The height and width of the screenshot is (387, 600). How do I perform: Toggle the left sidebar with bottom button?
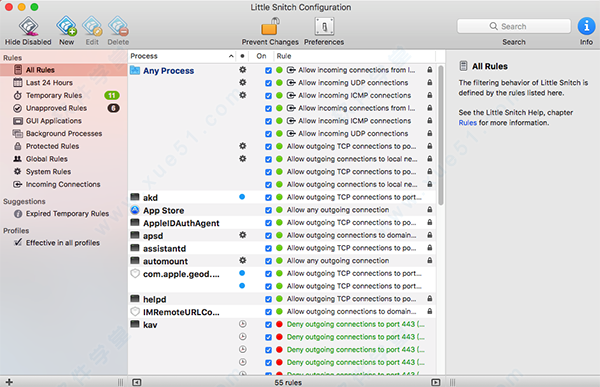click(x=137, y=382)
